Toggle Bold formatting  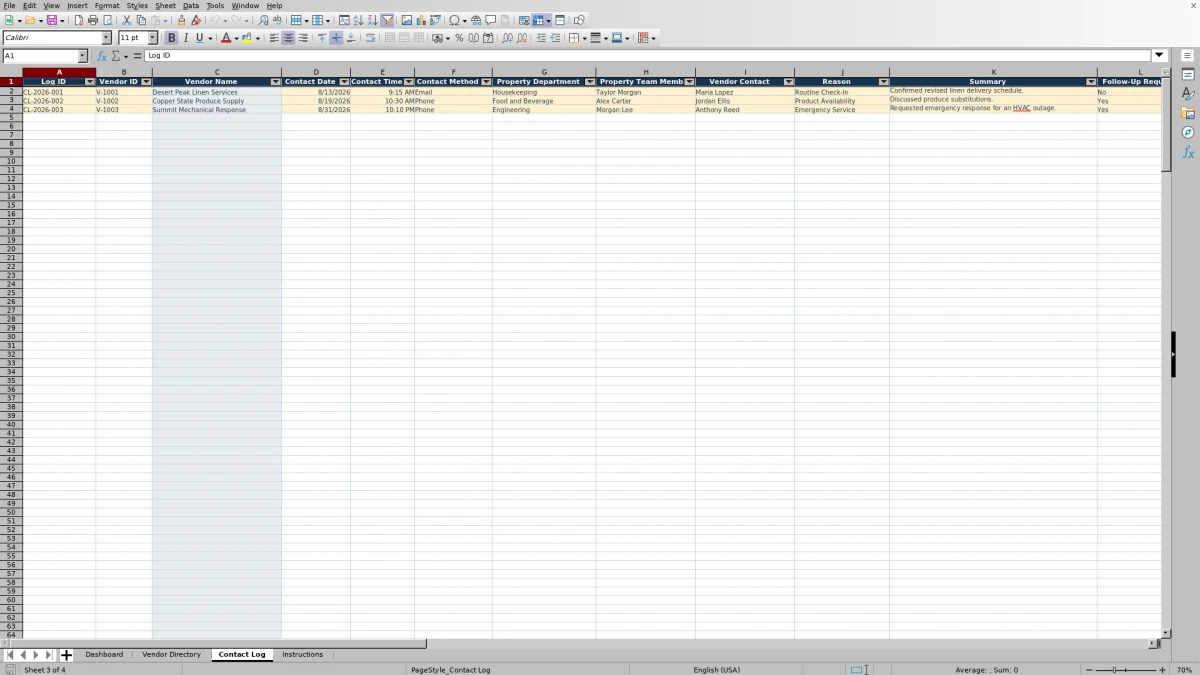coord(171,38)
